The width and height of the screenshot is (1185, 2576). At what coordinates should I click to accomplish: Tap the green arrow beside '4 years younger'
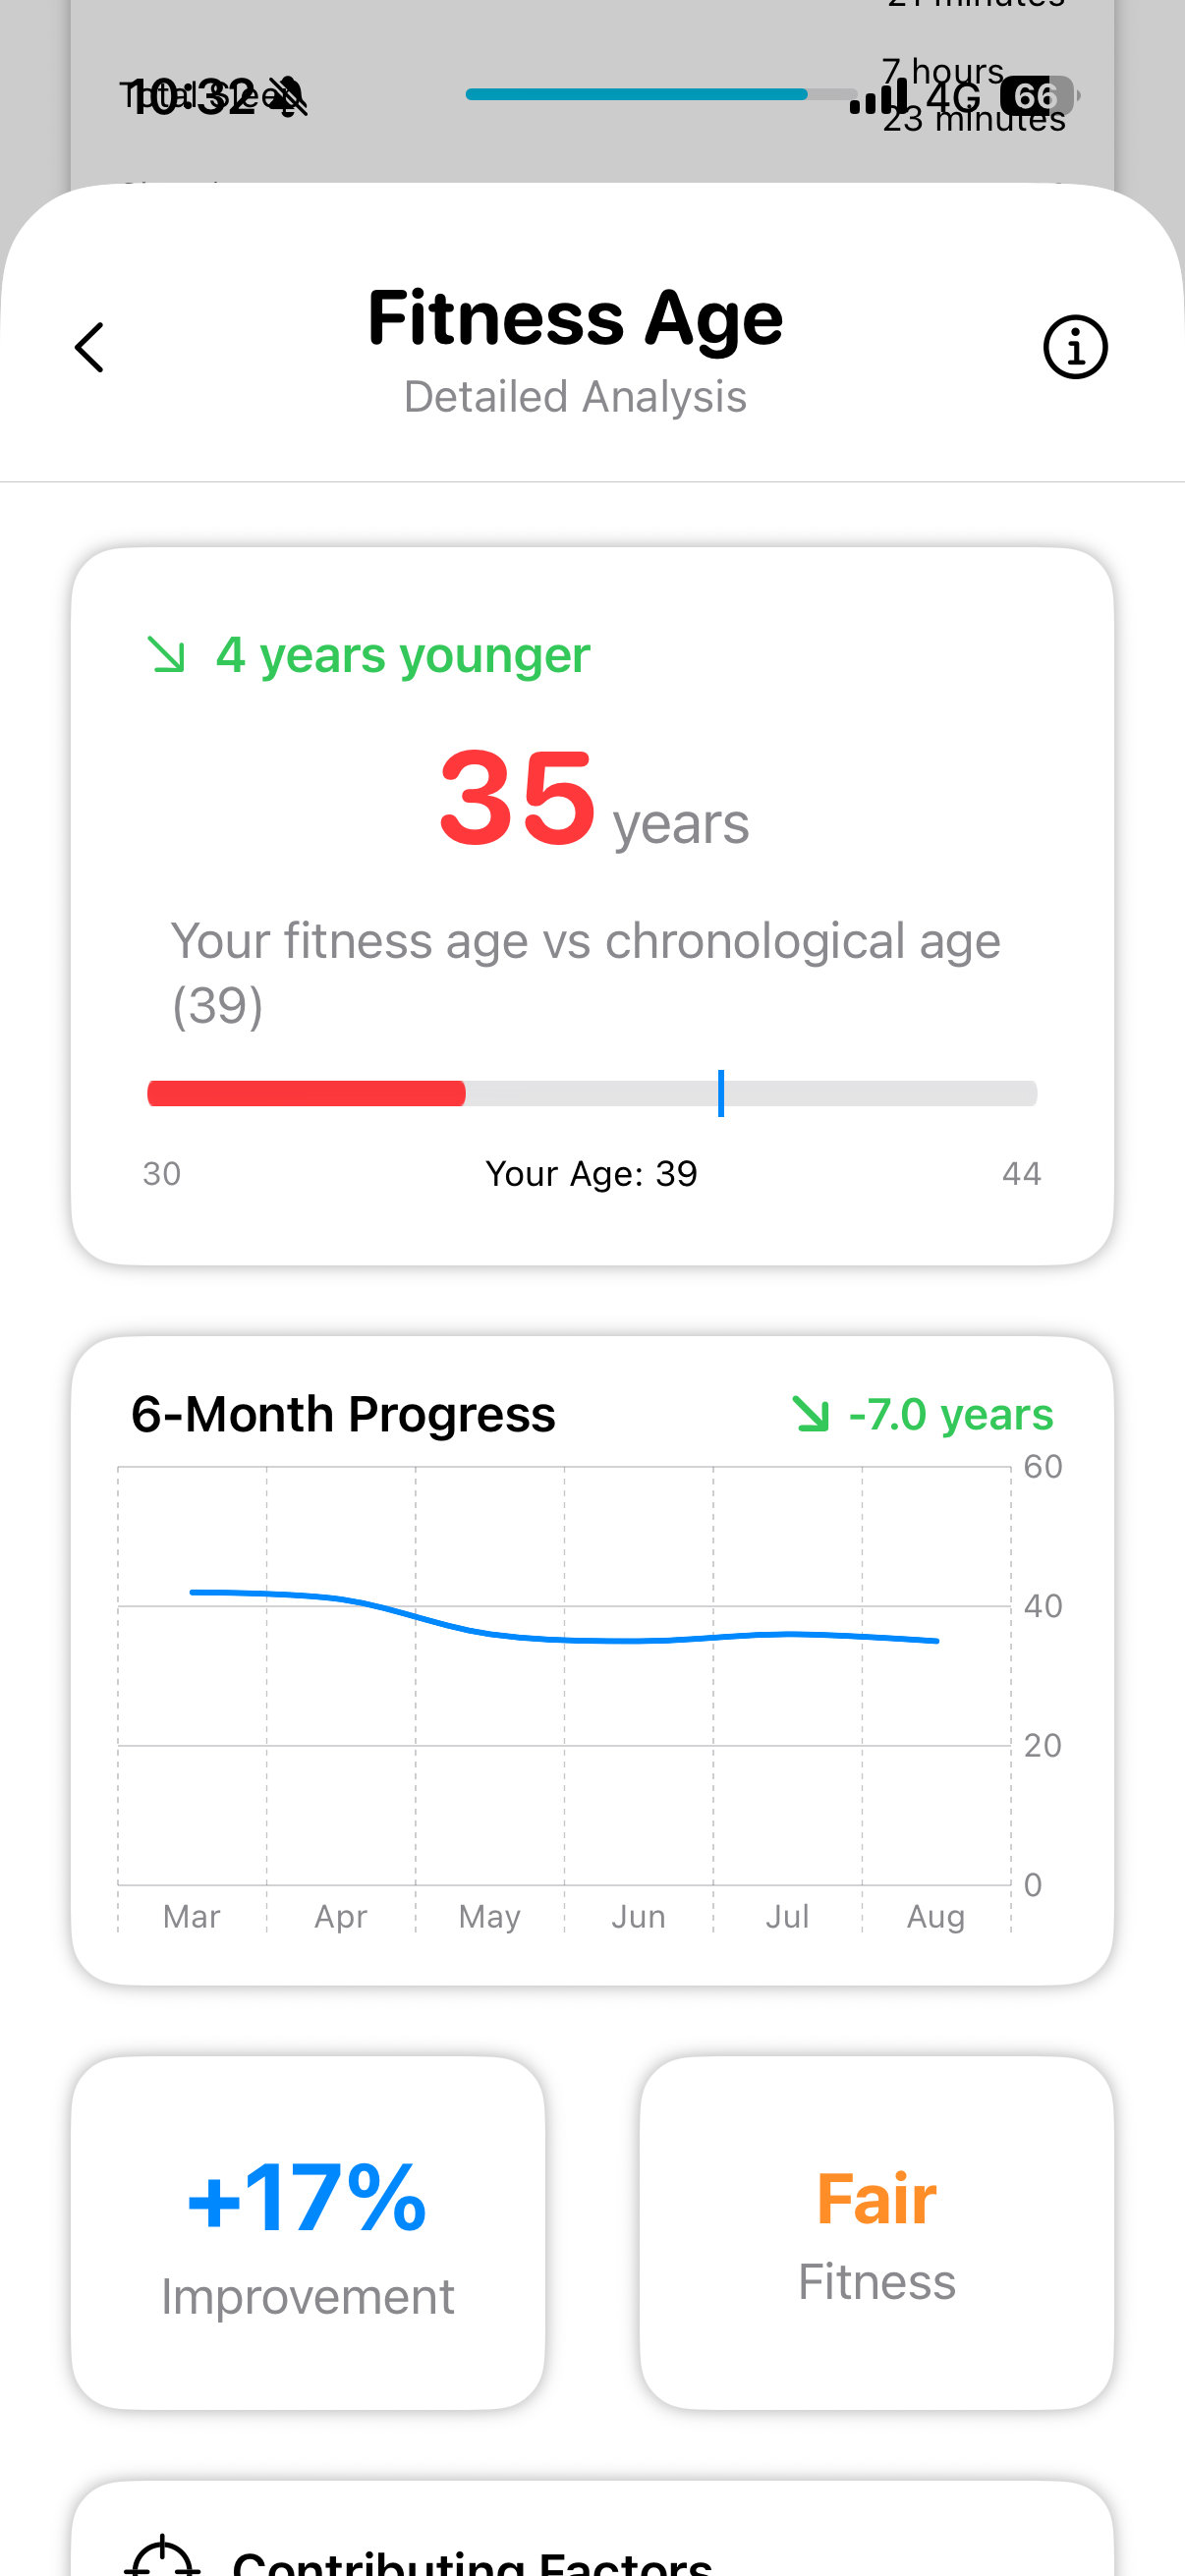point(167,655)
